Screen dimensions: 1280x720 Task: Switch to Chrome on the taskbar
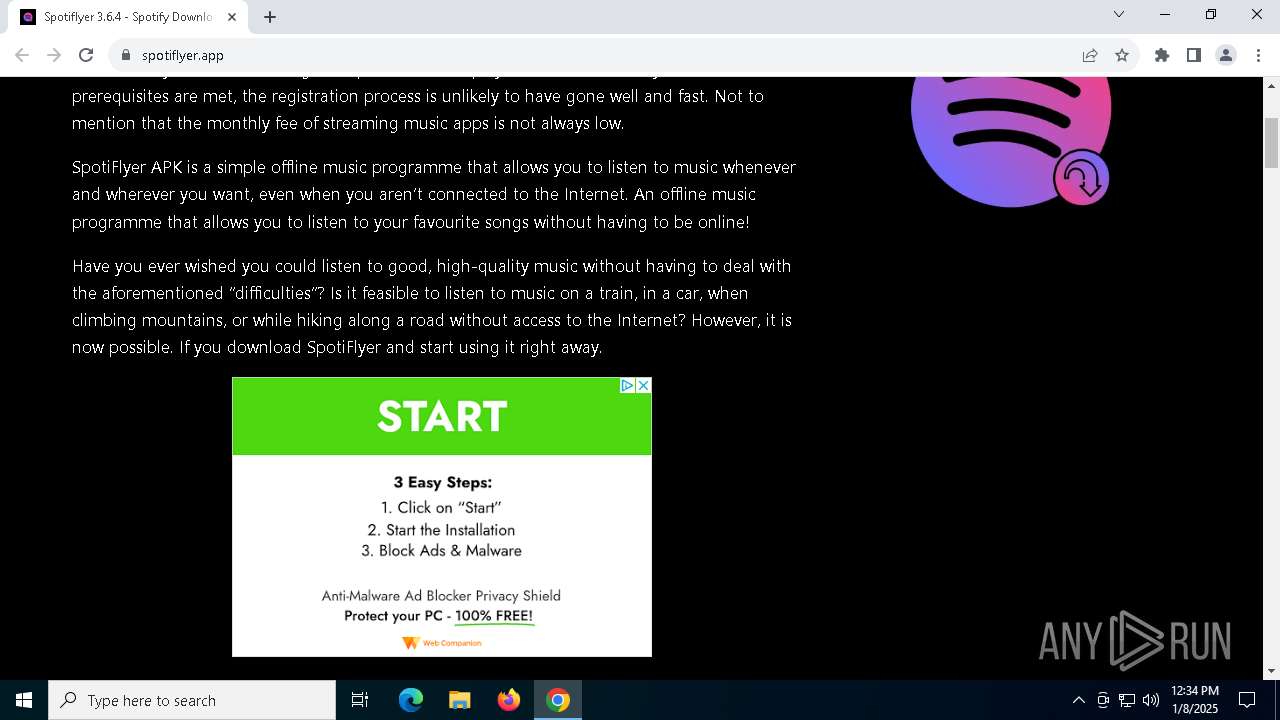pyautogui.click(x=558, y=700)
